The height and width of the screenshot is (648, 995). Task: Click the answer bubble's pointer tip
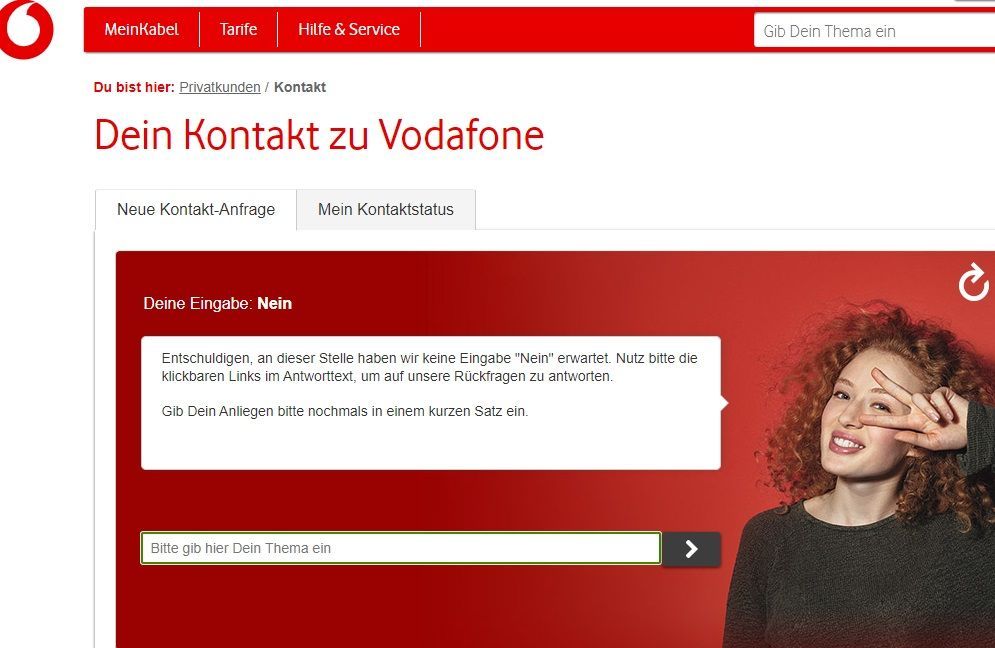coord(725,402)
